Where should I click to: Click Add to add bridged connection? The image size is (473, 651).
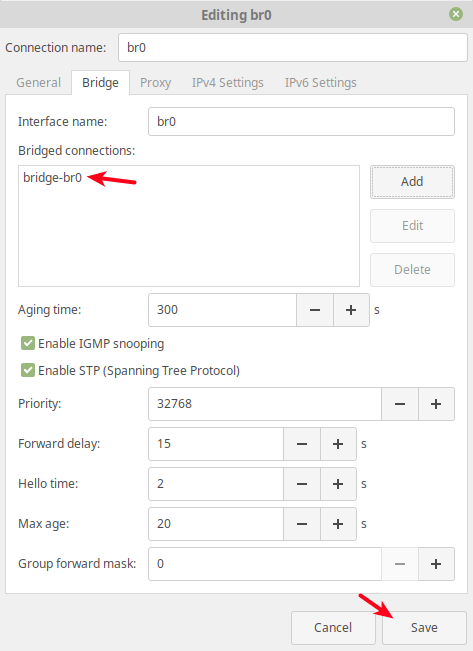coord(412,182)
